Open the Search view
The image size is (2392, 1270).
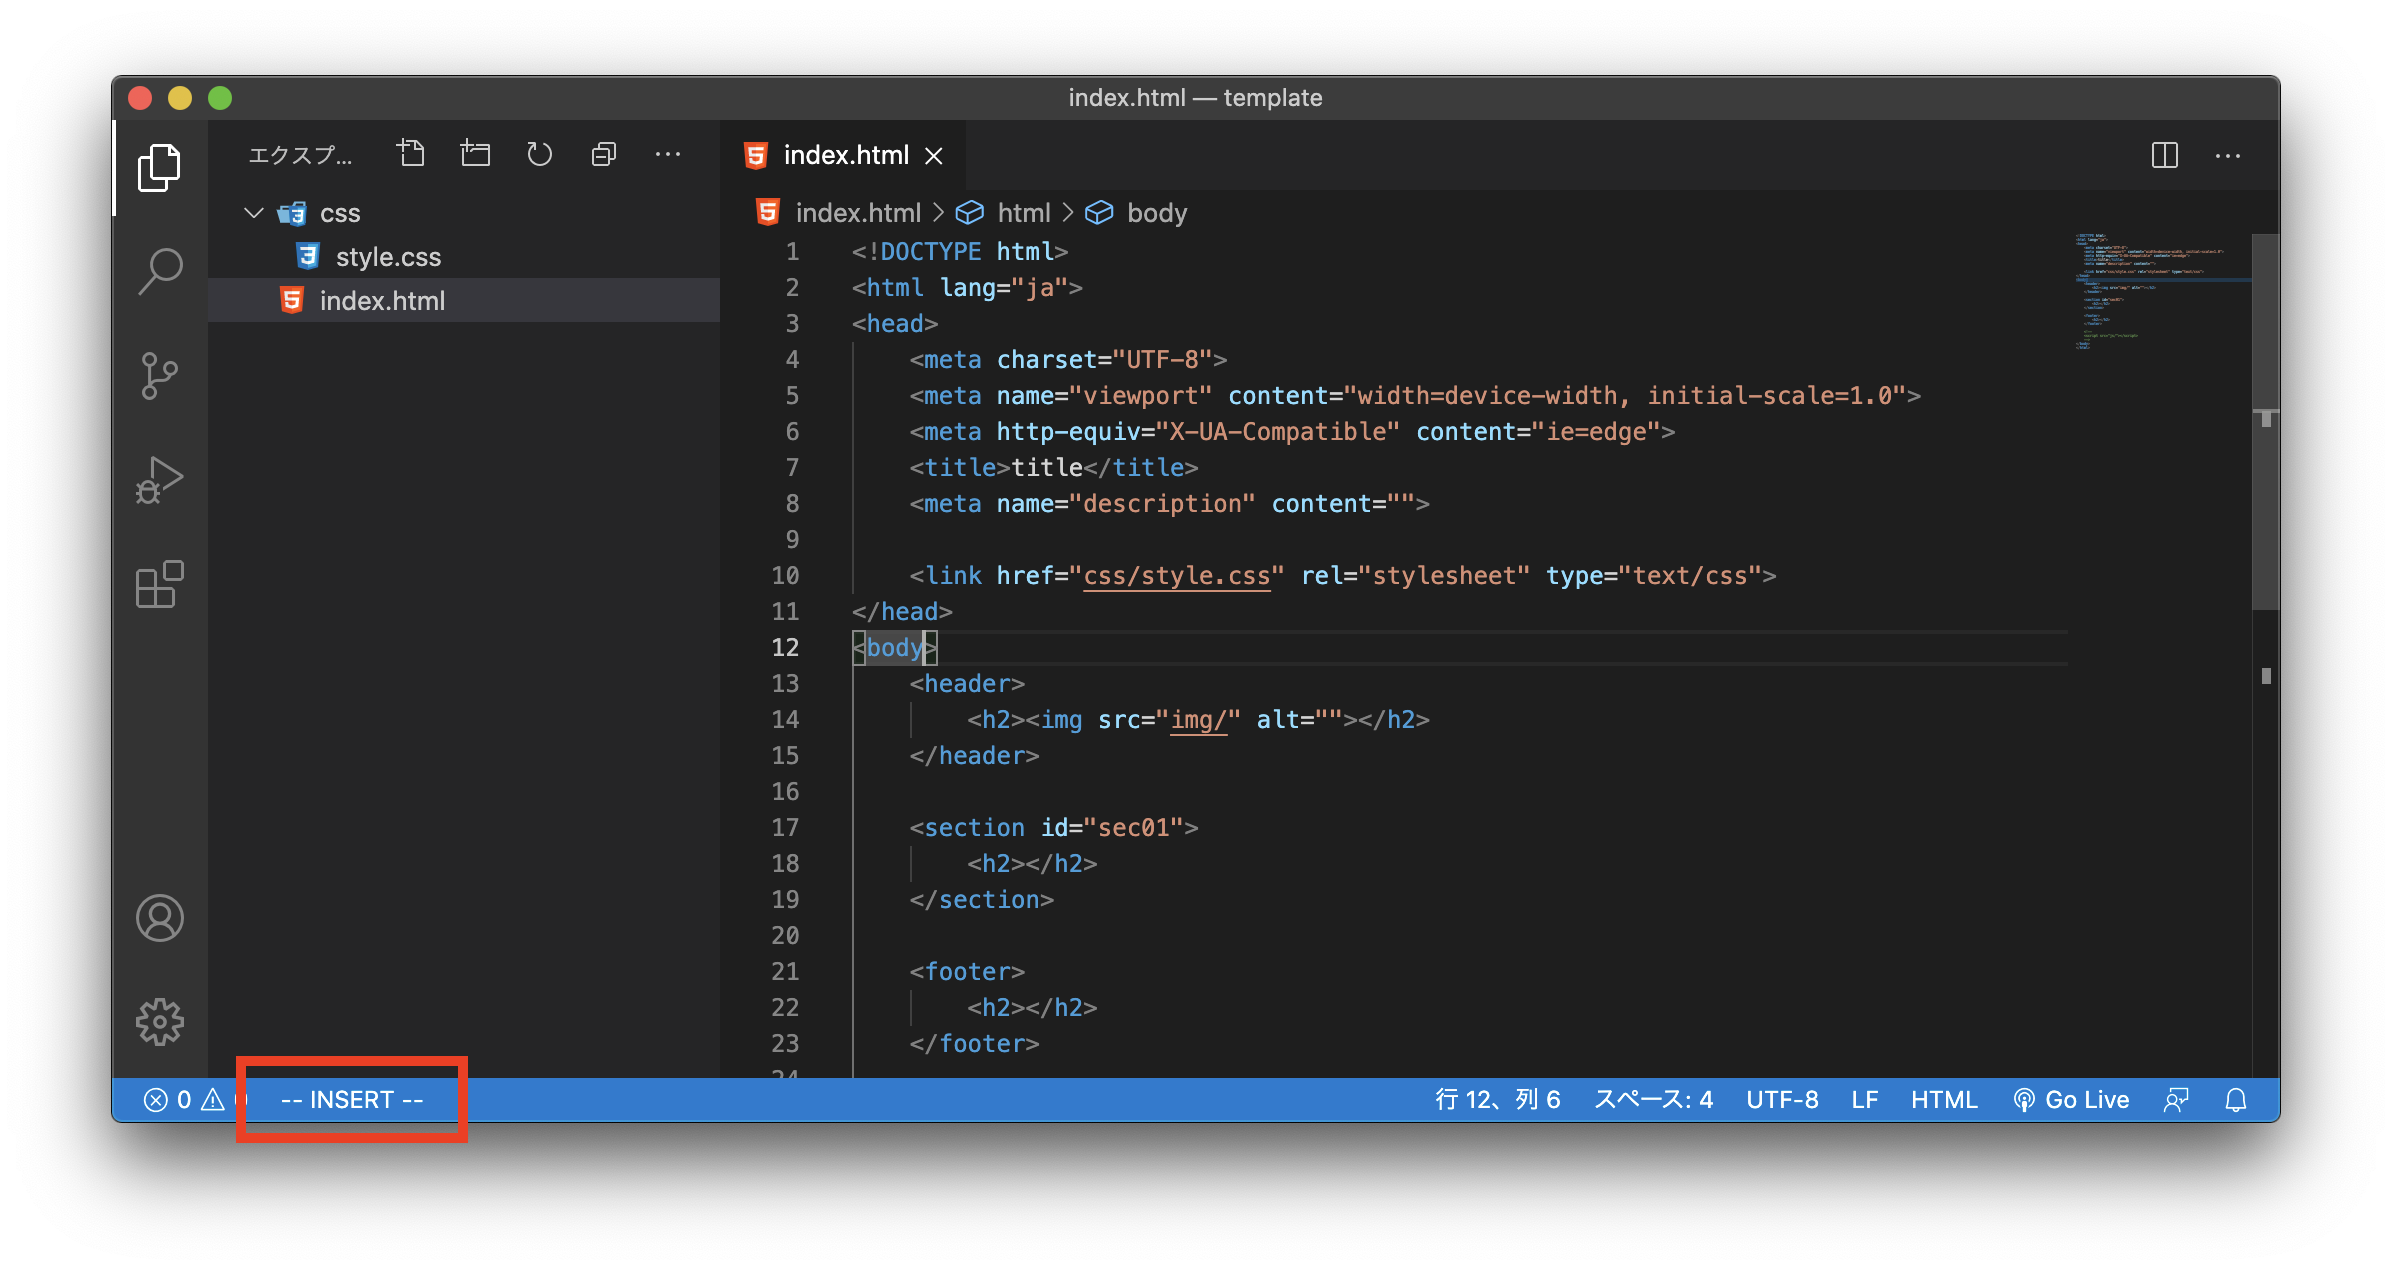[x=159, y=271]
